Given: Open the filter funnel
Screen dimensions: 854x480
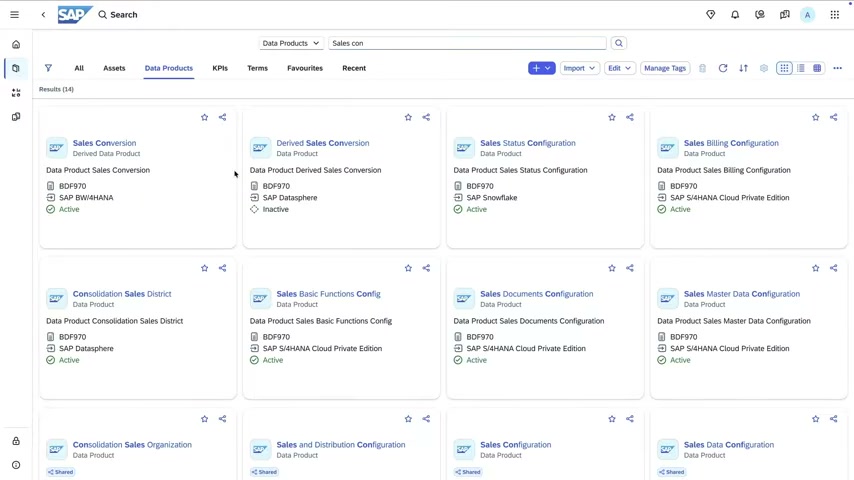Looking at the screenshot, I should point(48,68).
